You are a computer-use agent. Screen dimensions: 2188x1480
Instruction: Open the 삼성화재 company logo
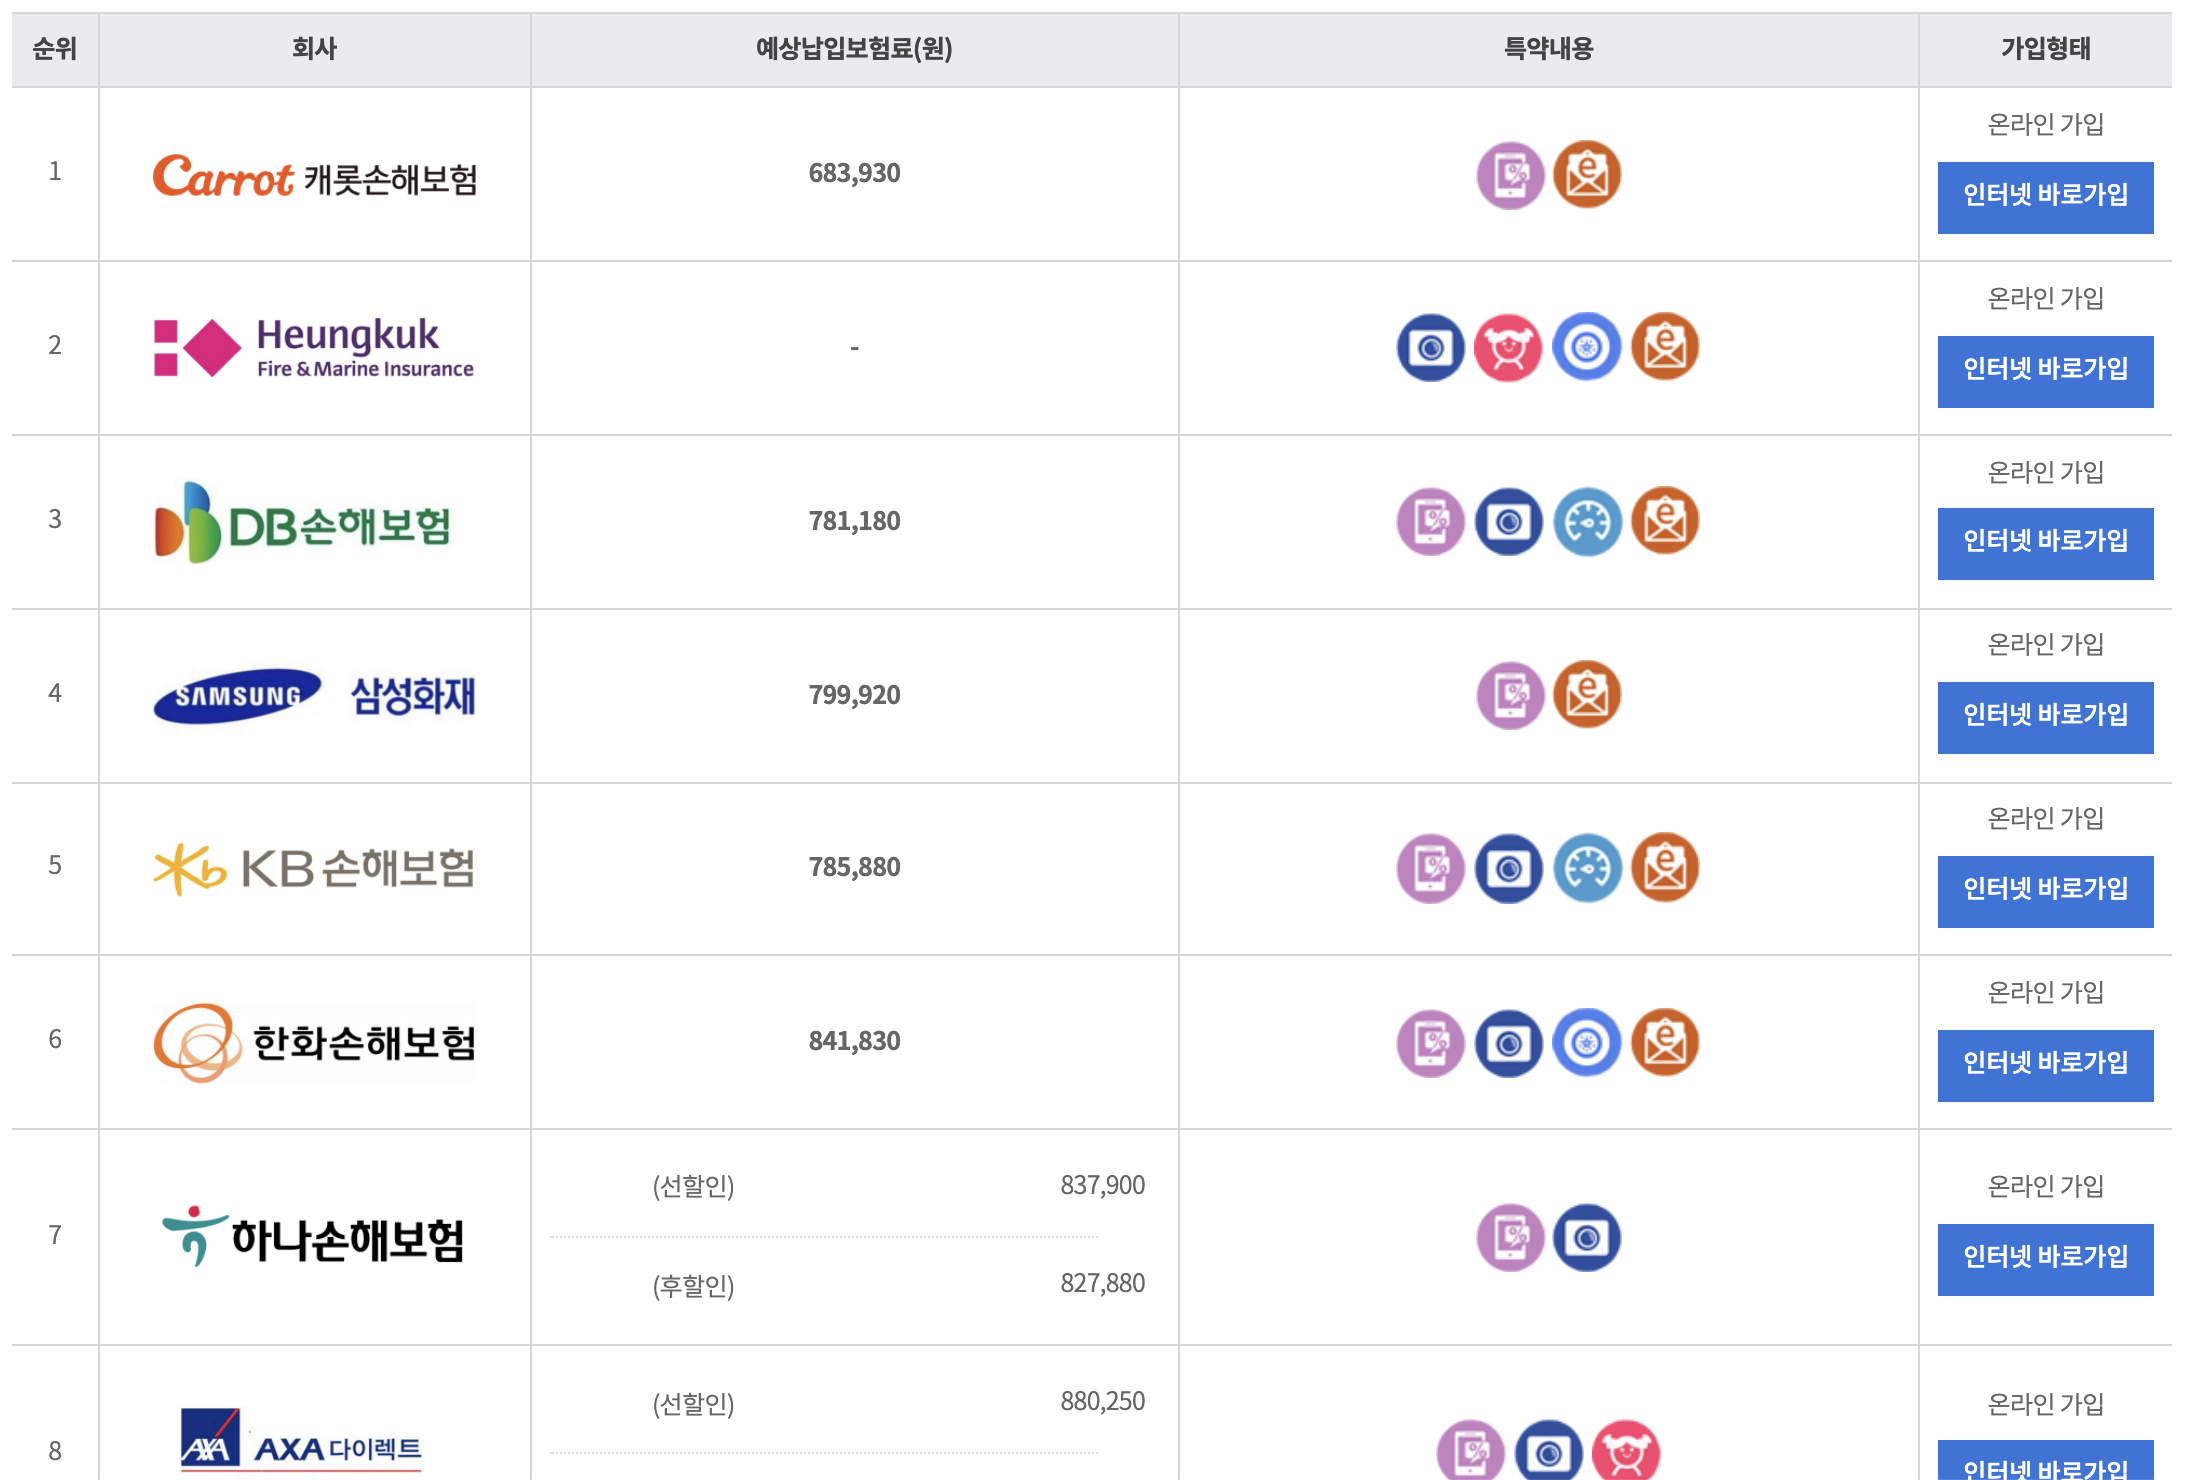point(314,696)
